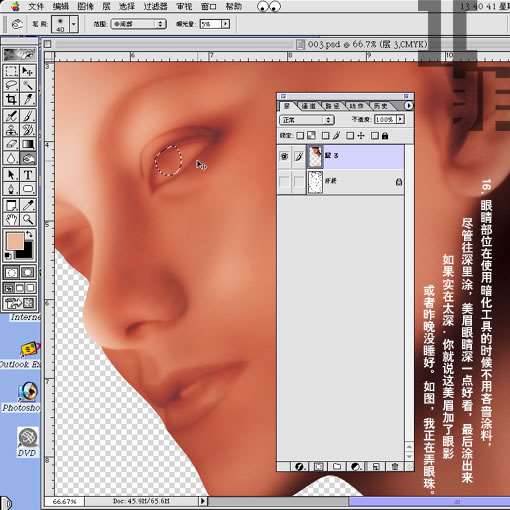Open the brush picker dropdown arrow

point(74,24)
